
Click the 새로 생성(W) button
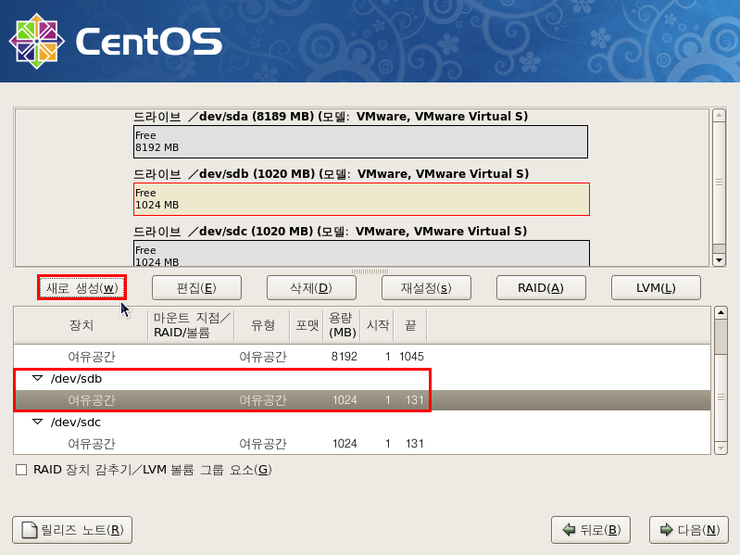[82, 288]
